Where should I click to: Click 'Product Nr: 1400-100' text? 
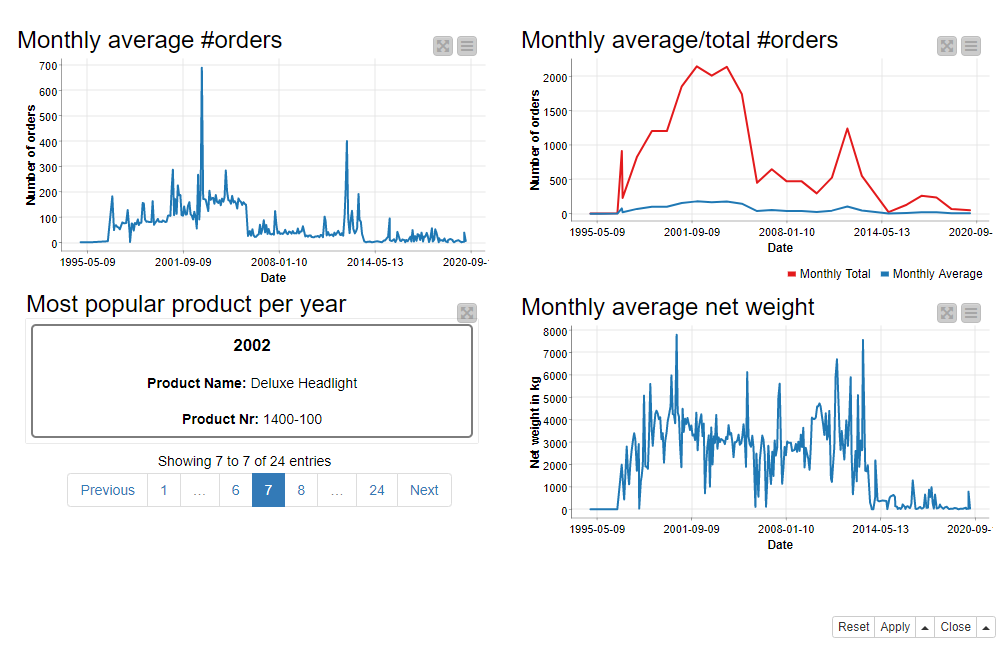[x=252, y=419]
